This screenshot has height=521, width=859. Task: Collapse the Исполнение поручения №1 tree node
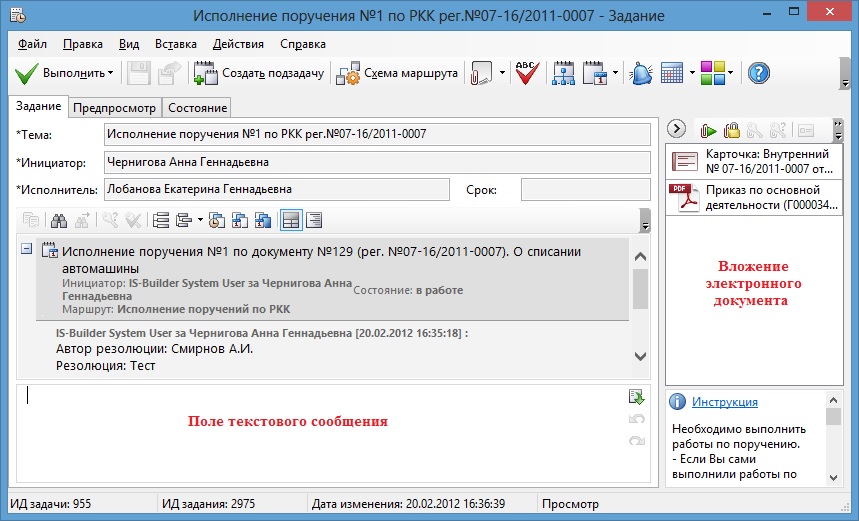(26, 249)
